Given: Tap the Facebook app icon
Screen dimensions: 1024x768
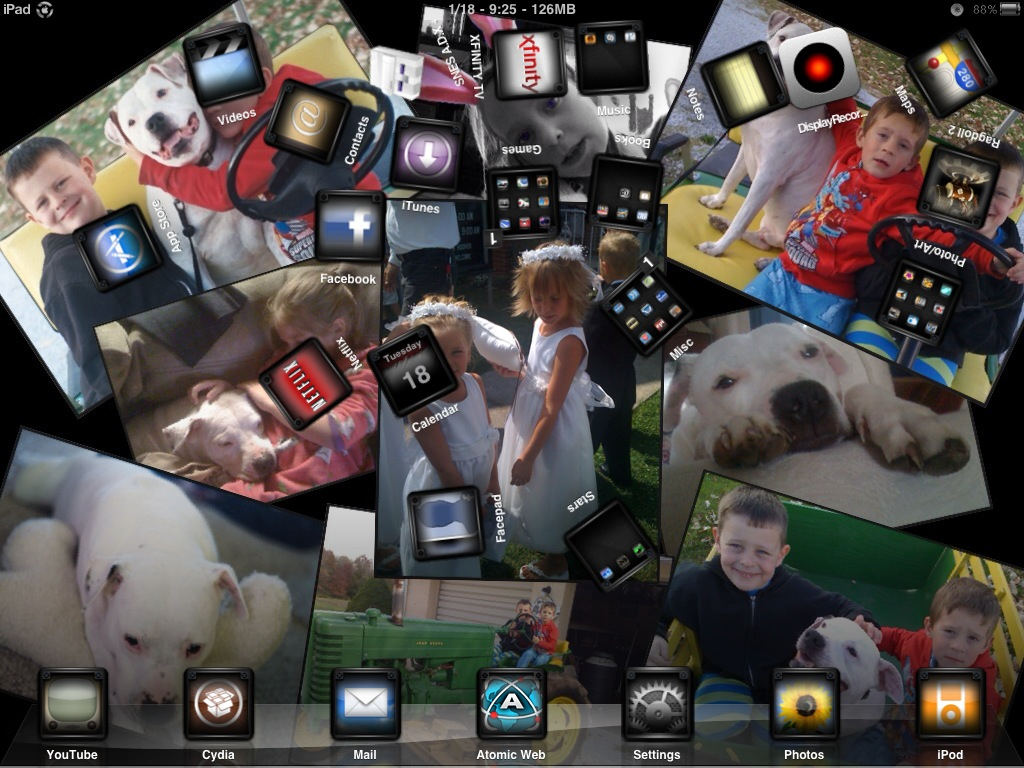Looking at the screenshot, I should (350, 227).
